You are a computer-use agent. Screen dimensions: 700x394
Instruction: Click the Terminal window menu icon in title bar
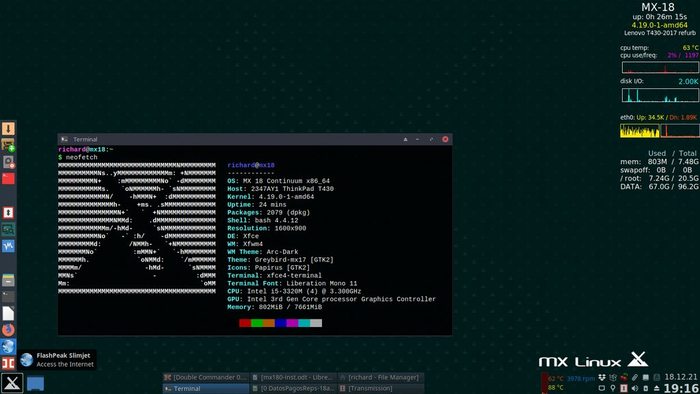tap(64, 139)
